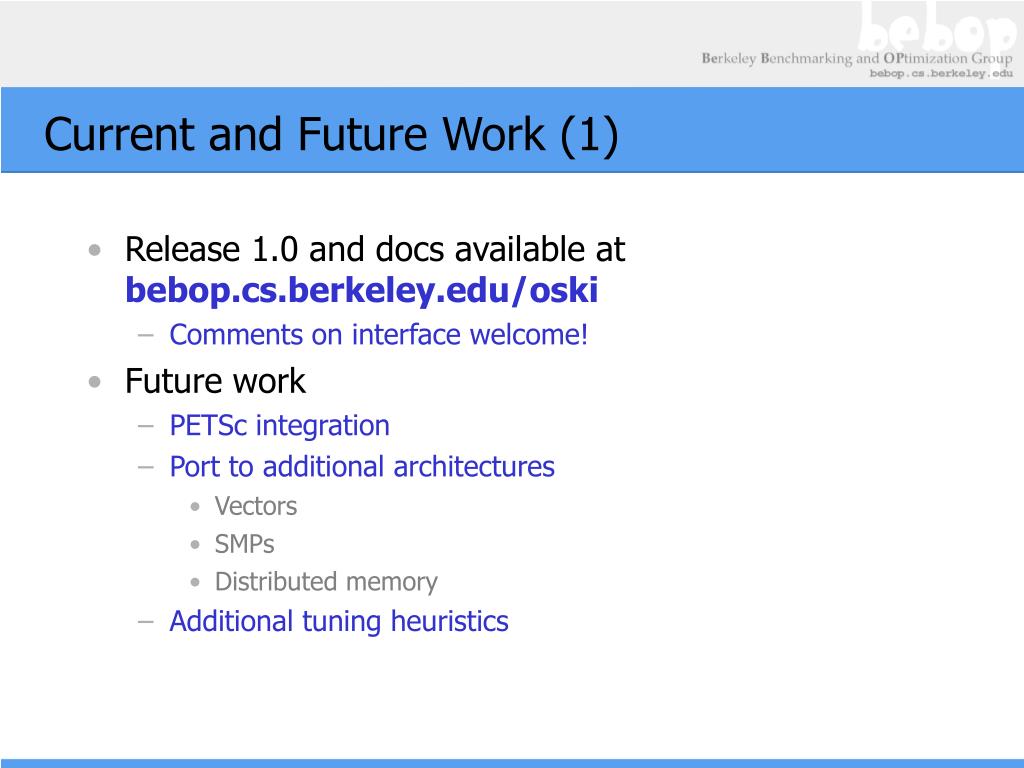The height and width of the screenshot is (768, 1024).
Task: Click the bebop logo in header
Action: coord(936,27)
